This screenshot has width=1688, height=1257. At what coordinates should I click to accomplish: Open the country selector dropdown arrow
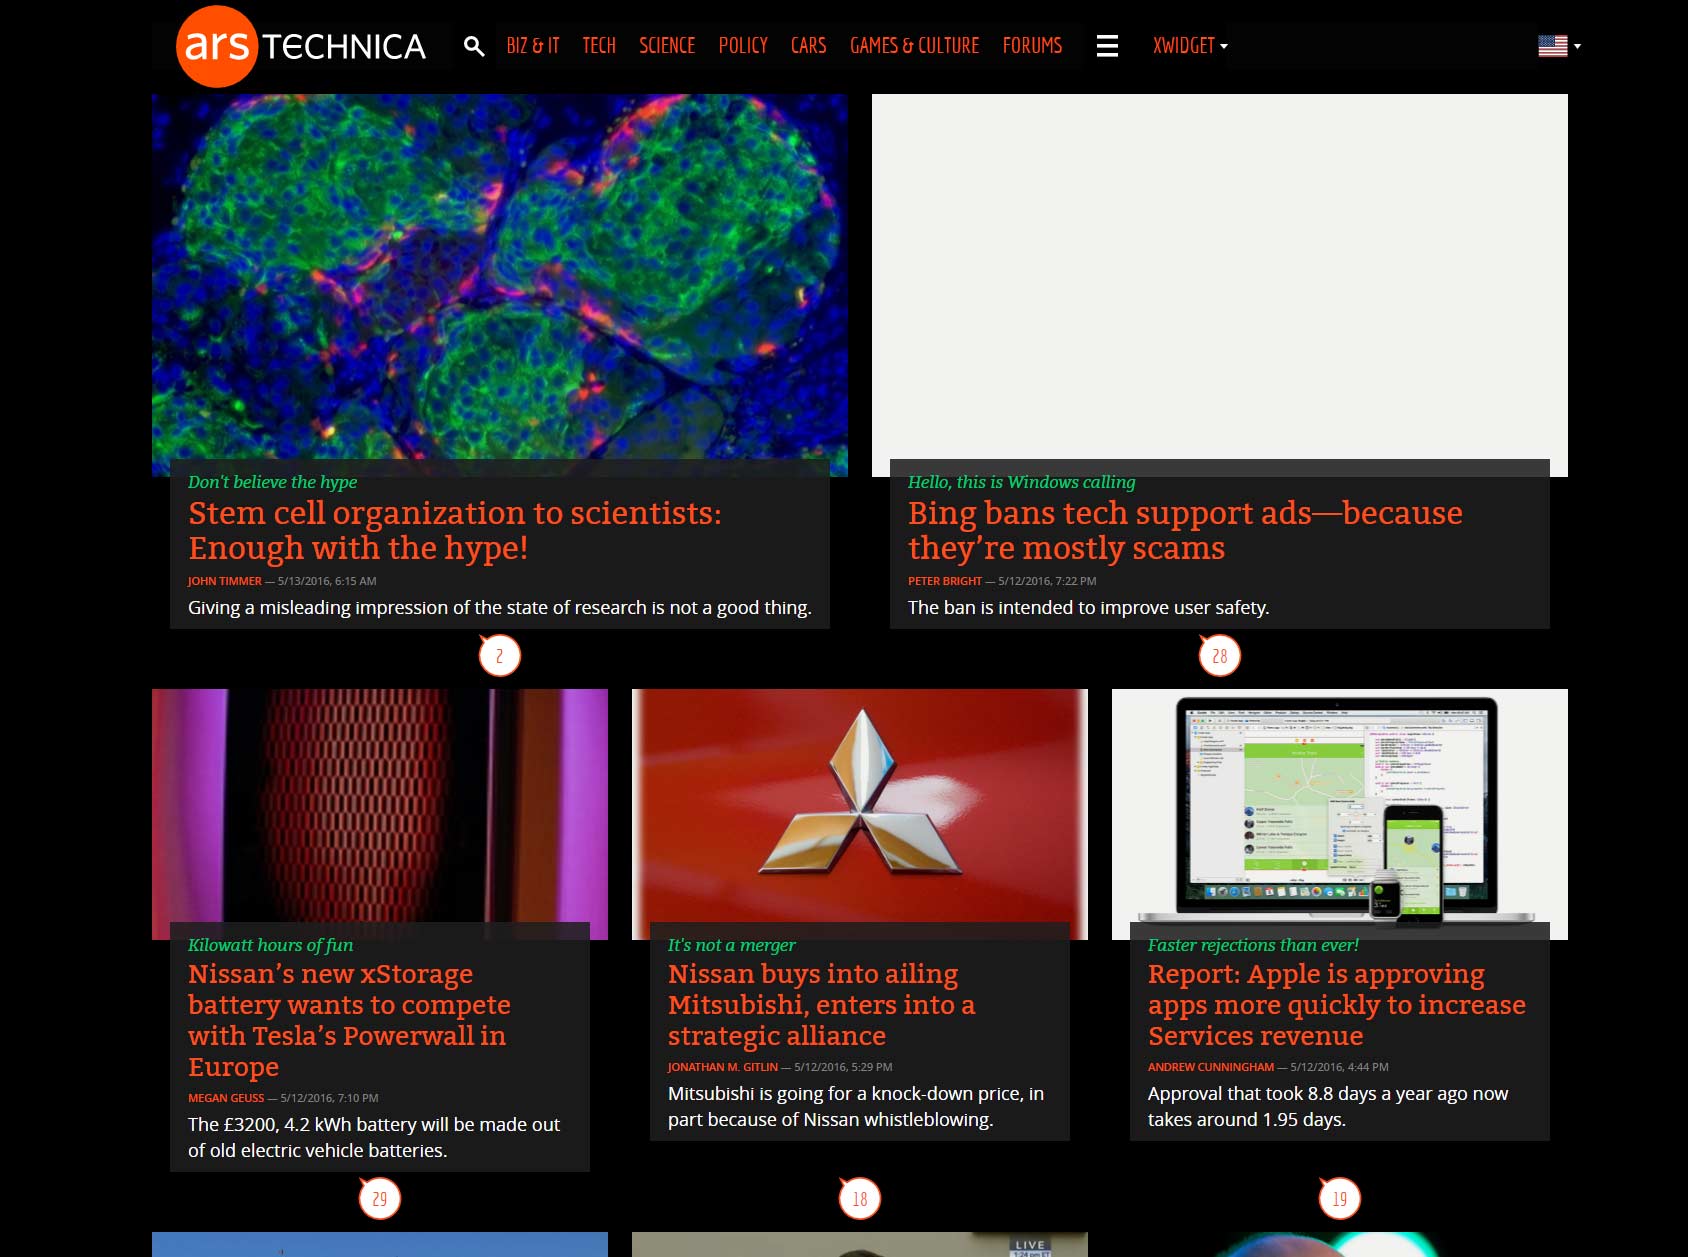(1578, 47)
